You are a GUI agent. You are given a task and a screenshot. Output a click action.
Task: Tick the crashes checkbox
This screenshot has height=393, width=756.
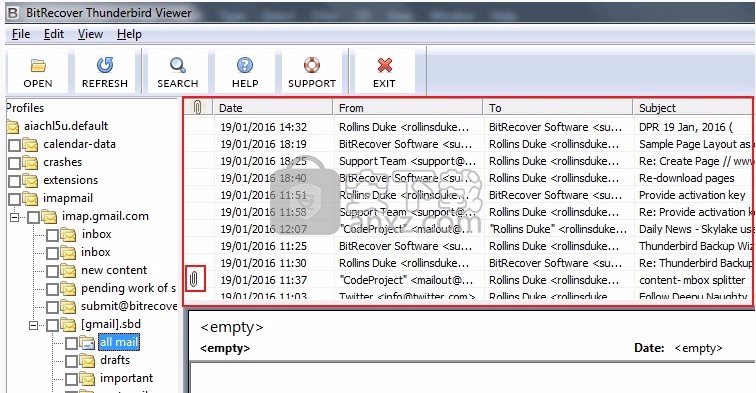coord(14,163)
